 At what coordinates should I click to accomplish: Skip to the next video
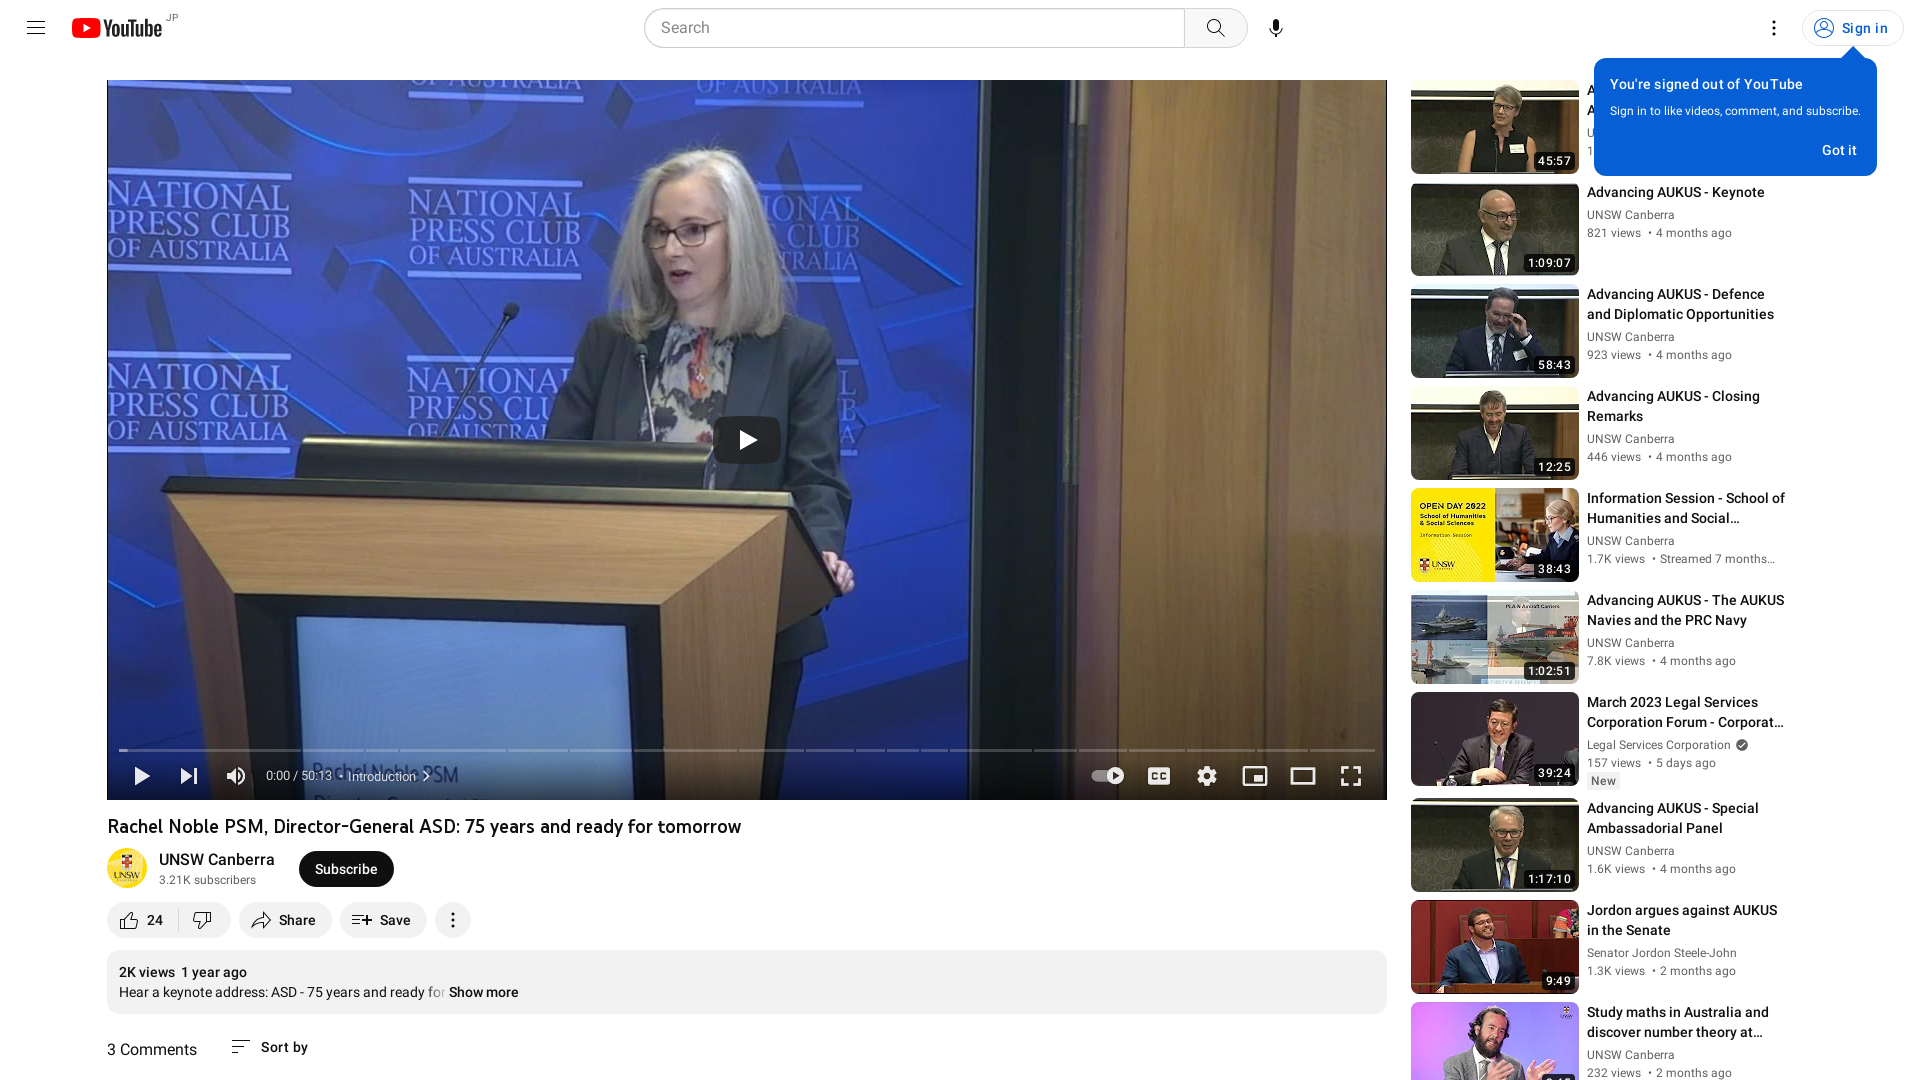coord(189,776)
